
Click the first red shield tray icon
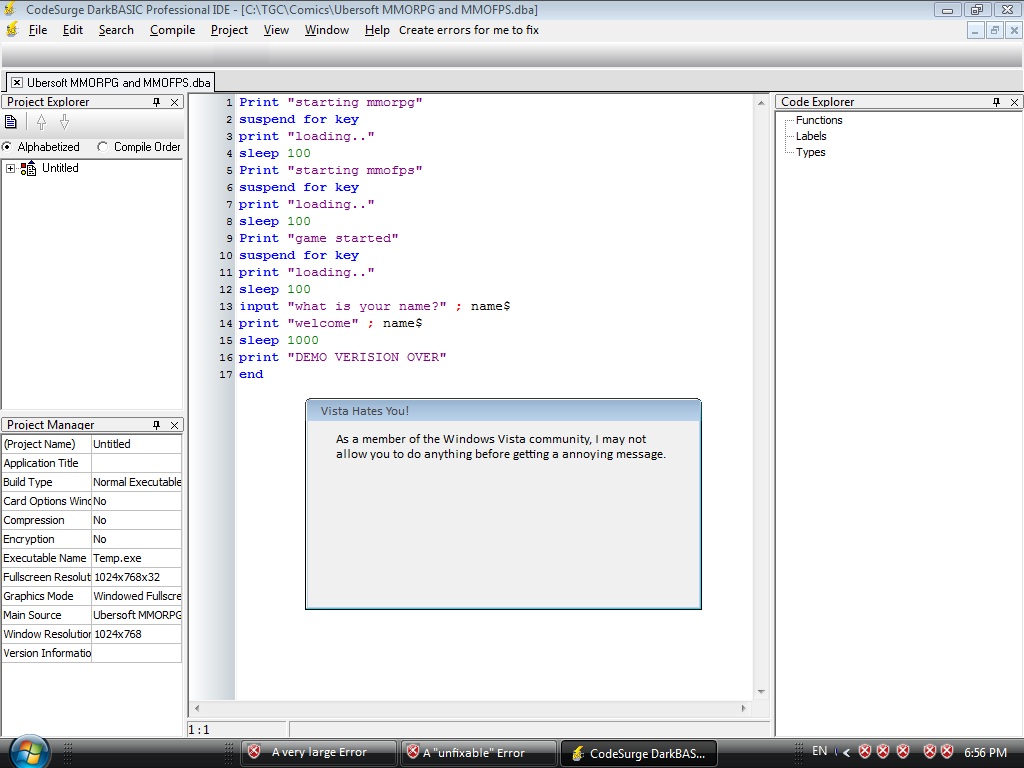click(x=865, y=752)
